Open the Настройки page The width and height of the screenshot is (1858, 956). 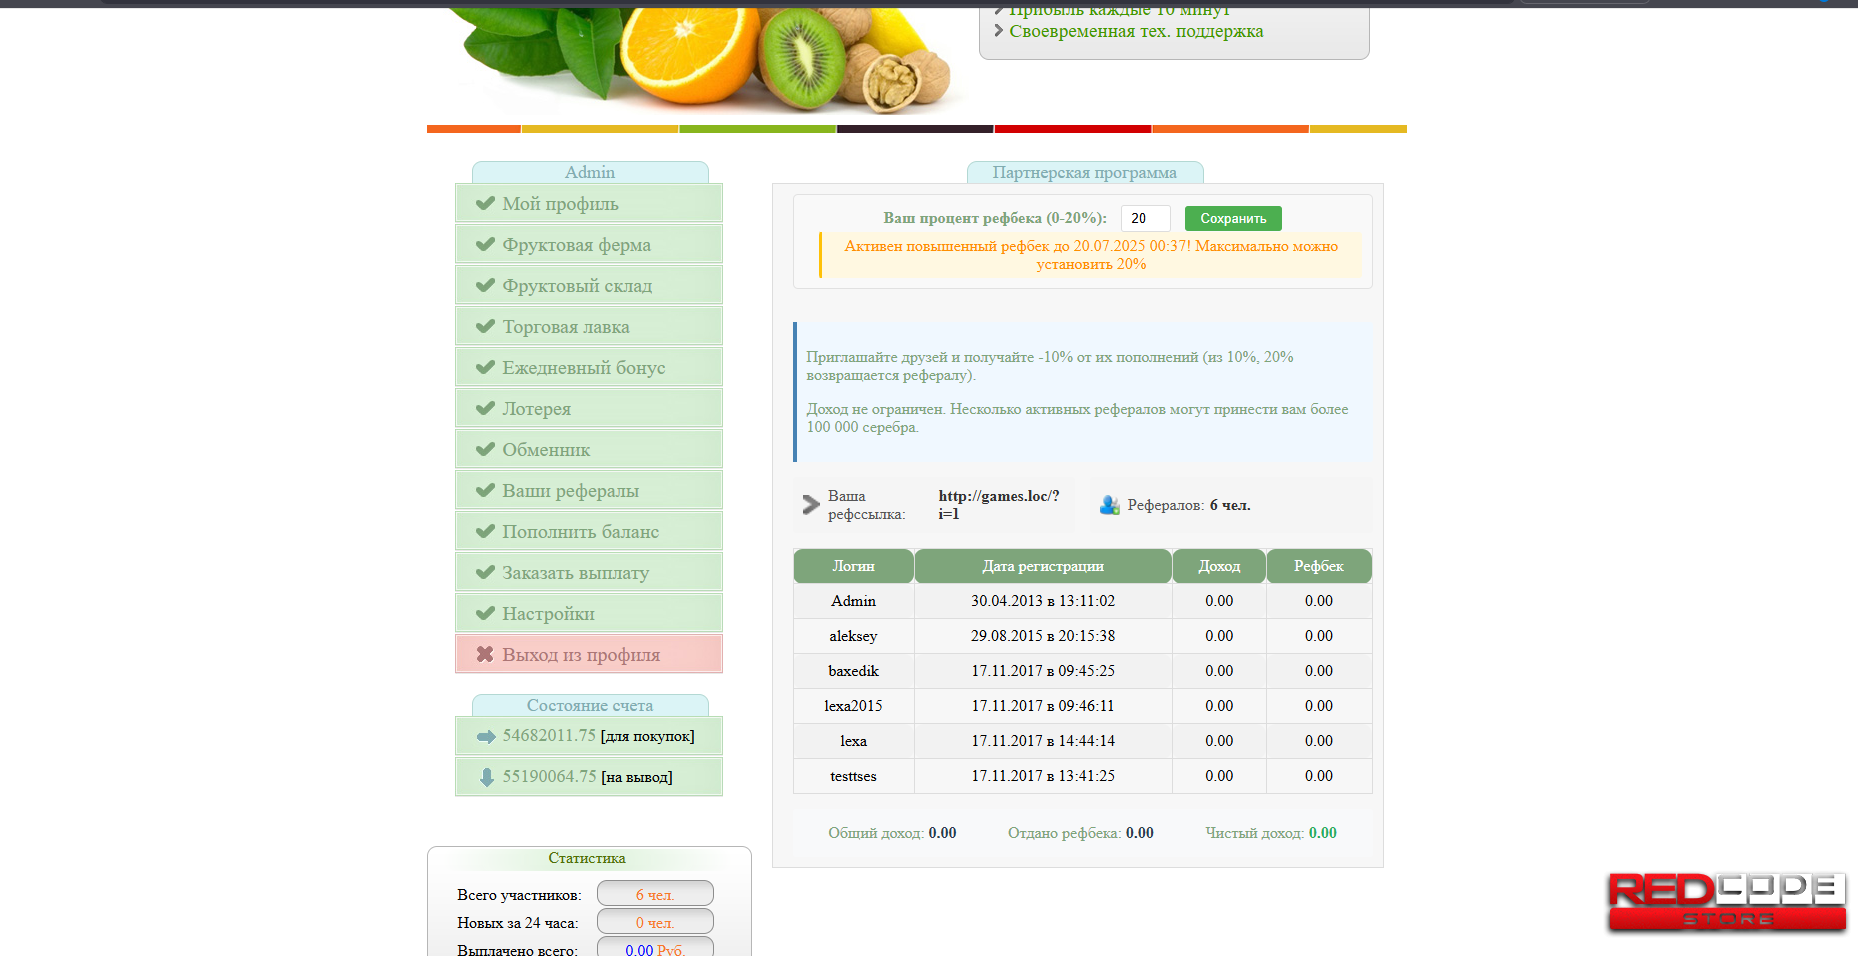pos(589,613)
